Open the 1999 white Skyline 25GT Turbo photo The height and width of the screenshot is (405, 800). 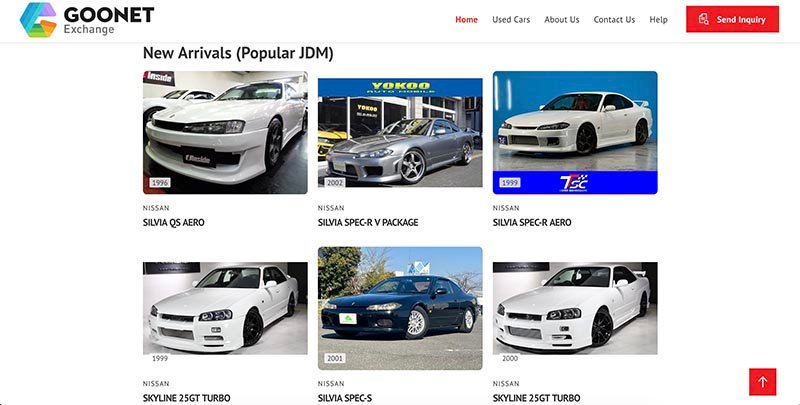(225, 308)
